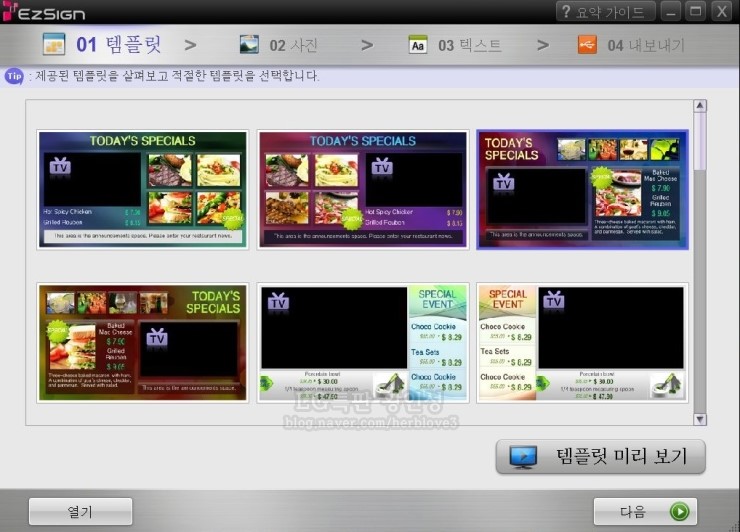
Task: Click the 03 텍스트 Aa icon
Action: [418, 45]
